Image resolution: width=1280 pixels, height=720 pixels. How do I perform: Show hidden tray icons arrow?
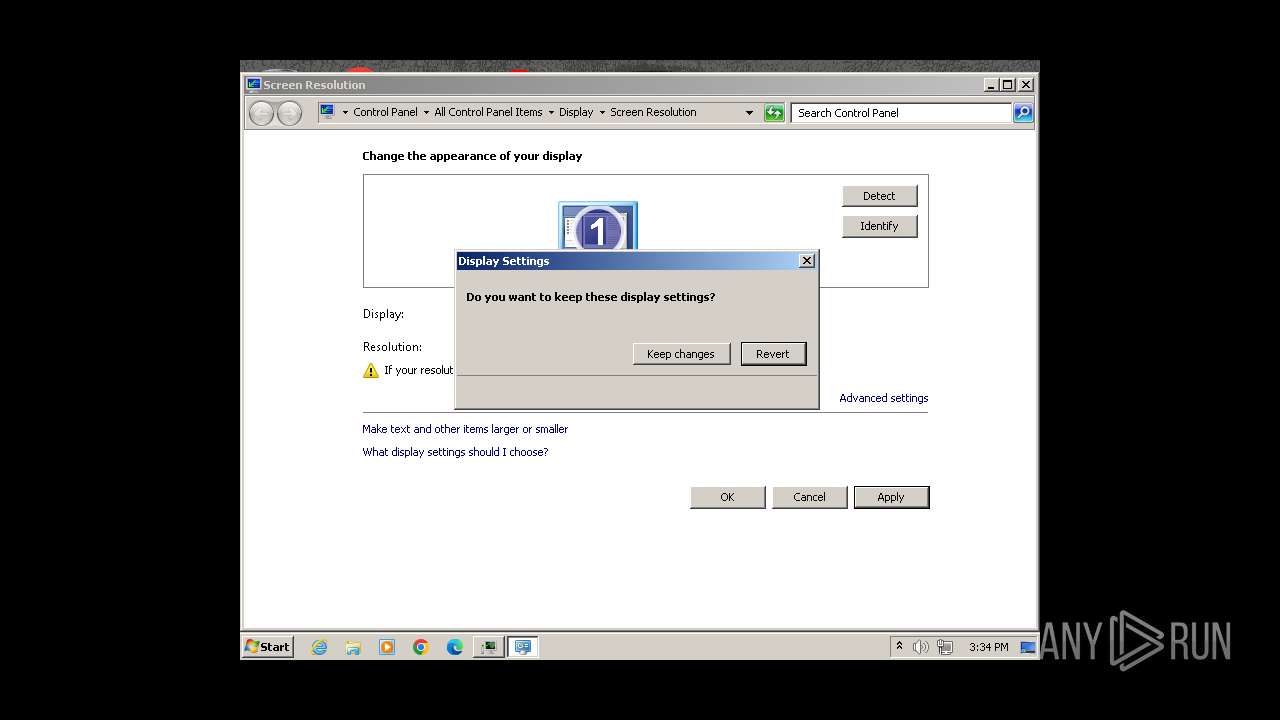[899, 647]
